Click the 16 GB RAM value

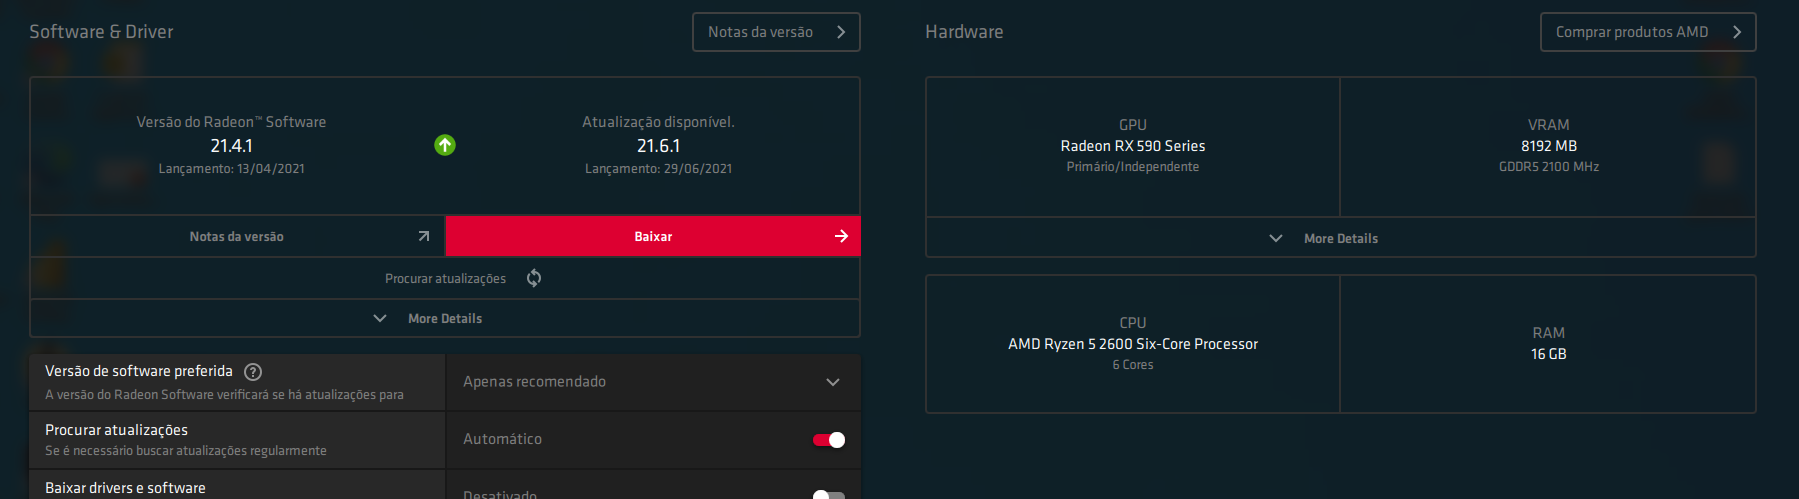[1549, 354]
